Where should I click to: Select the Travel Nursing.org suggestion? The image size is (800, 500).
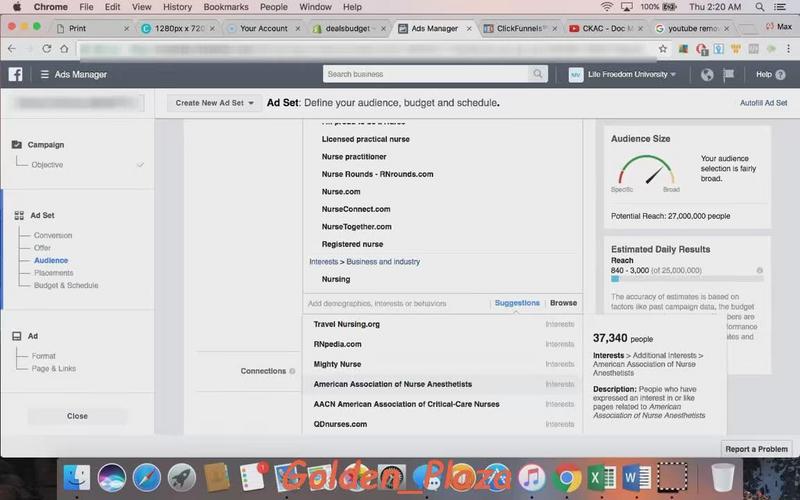pyautogui.click(x=443, y=324)
